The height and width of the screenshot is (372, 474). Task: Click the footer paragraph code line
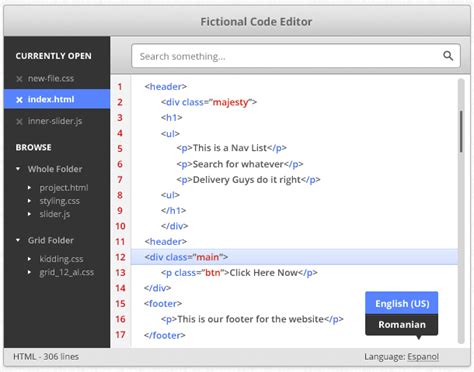click(x=252, y=319)
